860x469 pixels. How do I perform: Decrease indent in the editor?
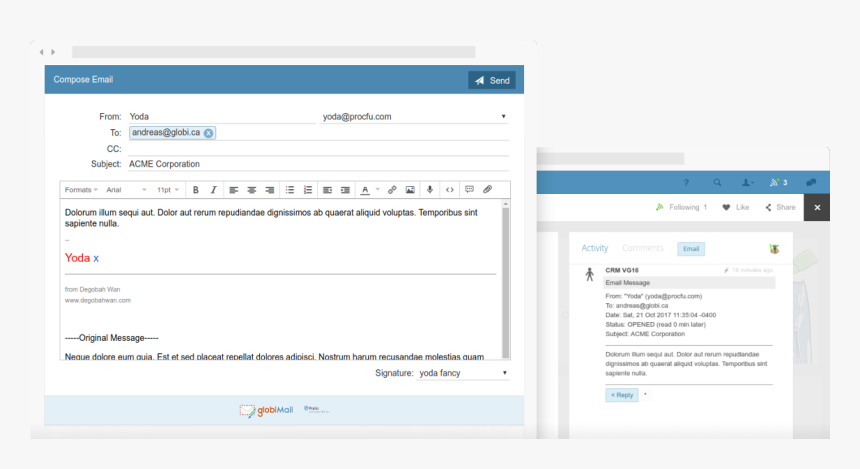coord(327,190)
